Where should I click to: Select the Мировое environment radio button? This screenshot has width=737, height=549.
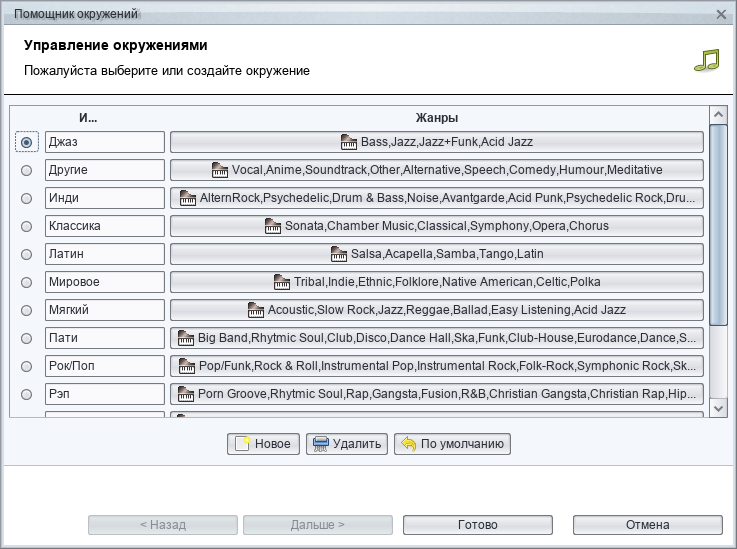pyautogui.click(x=26, y=282)
